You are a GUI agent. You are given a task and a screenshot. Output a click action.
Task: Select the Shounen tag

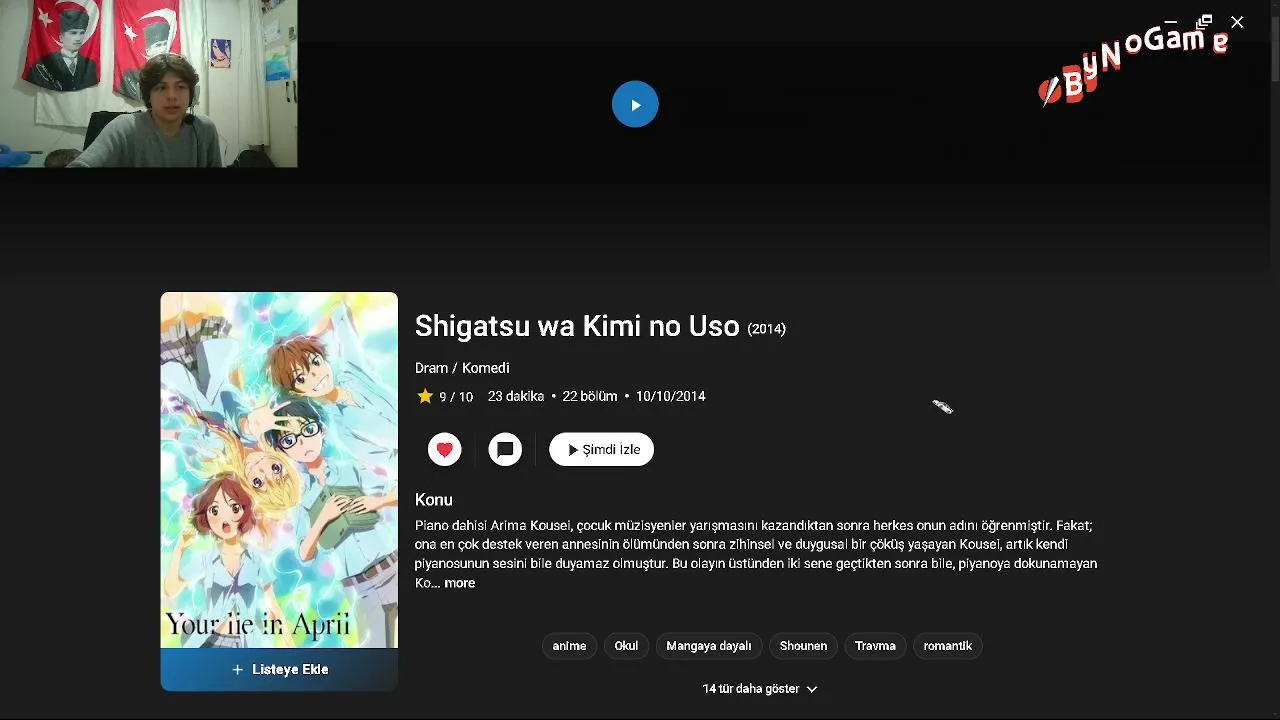click(803, 646)
